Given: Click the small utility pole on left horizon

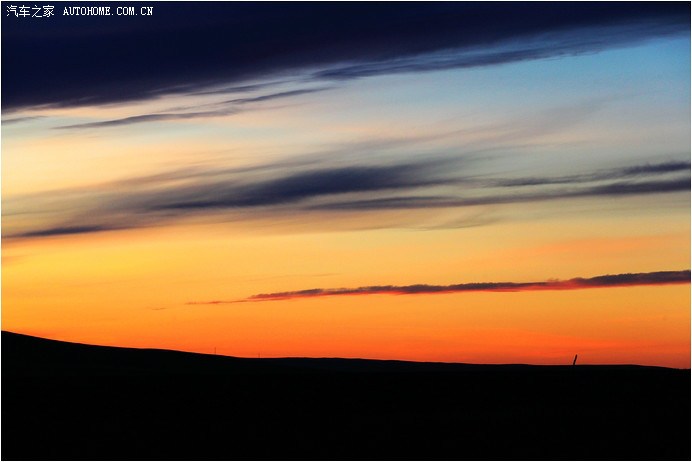Looking at the screenshot, I should (x=214, y=351).
